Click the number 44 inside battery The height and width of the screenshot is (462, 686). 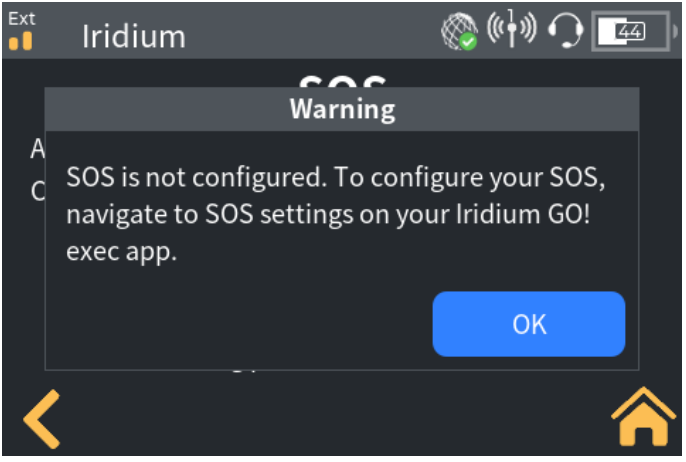[x=630, y=32]
